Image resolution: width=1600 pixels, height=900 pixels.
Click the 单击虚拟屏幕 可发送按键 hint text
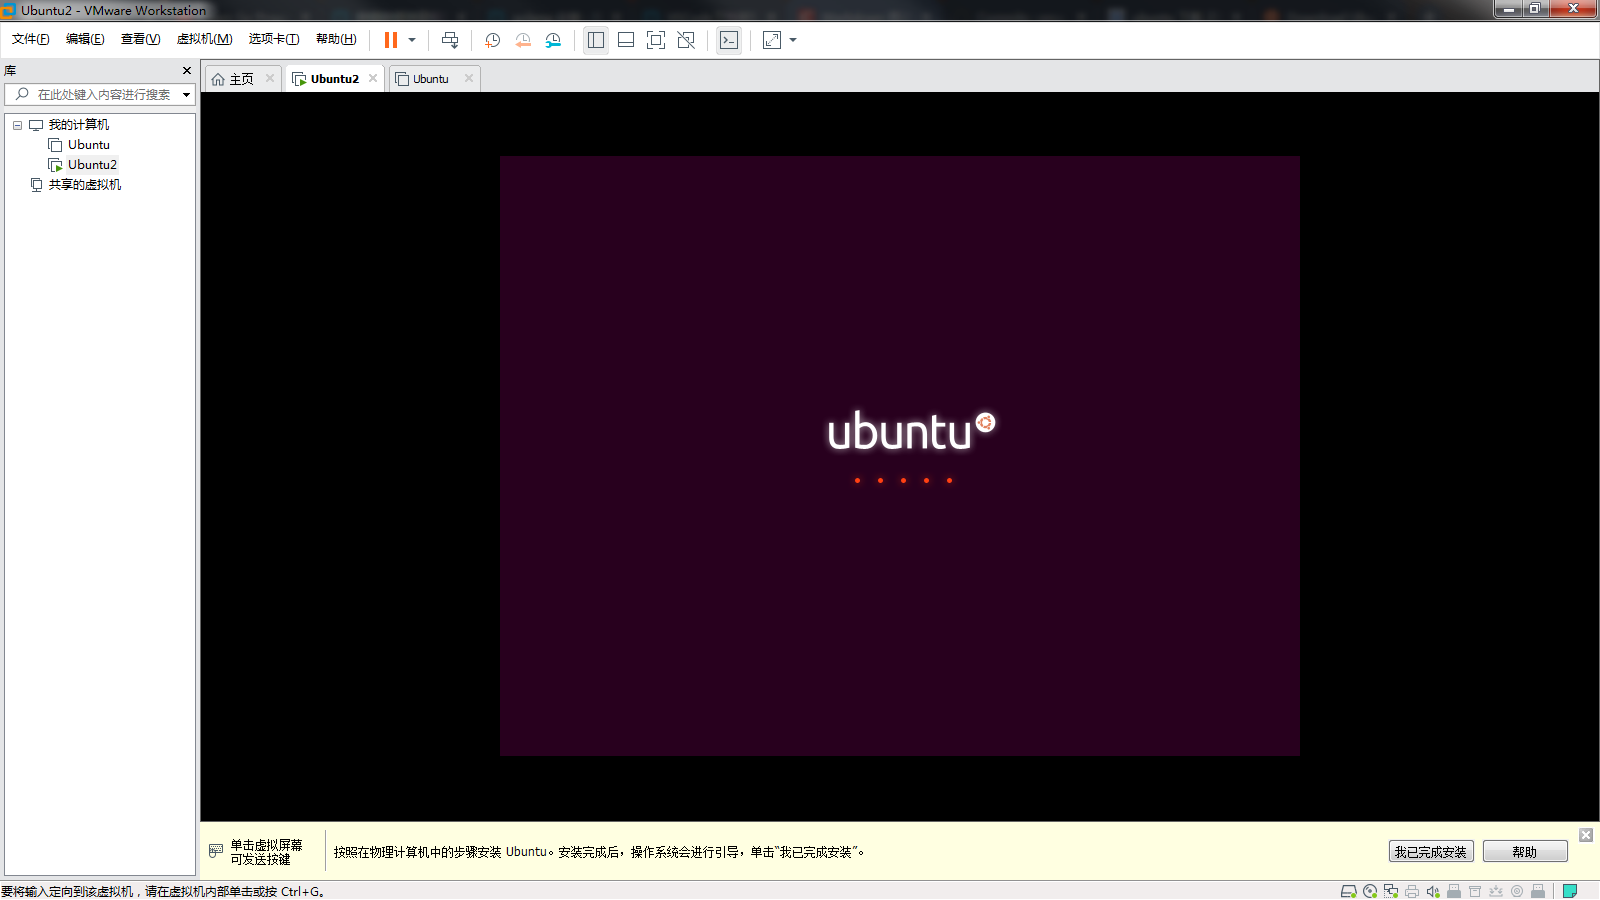[x=266, y=852]
